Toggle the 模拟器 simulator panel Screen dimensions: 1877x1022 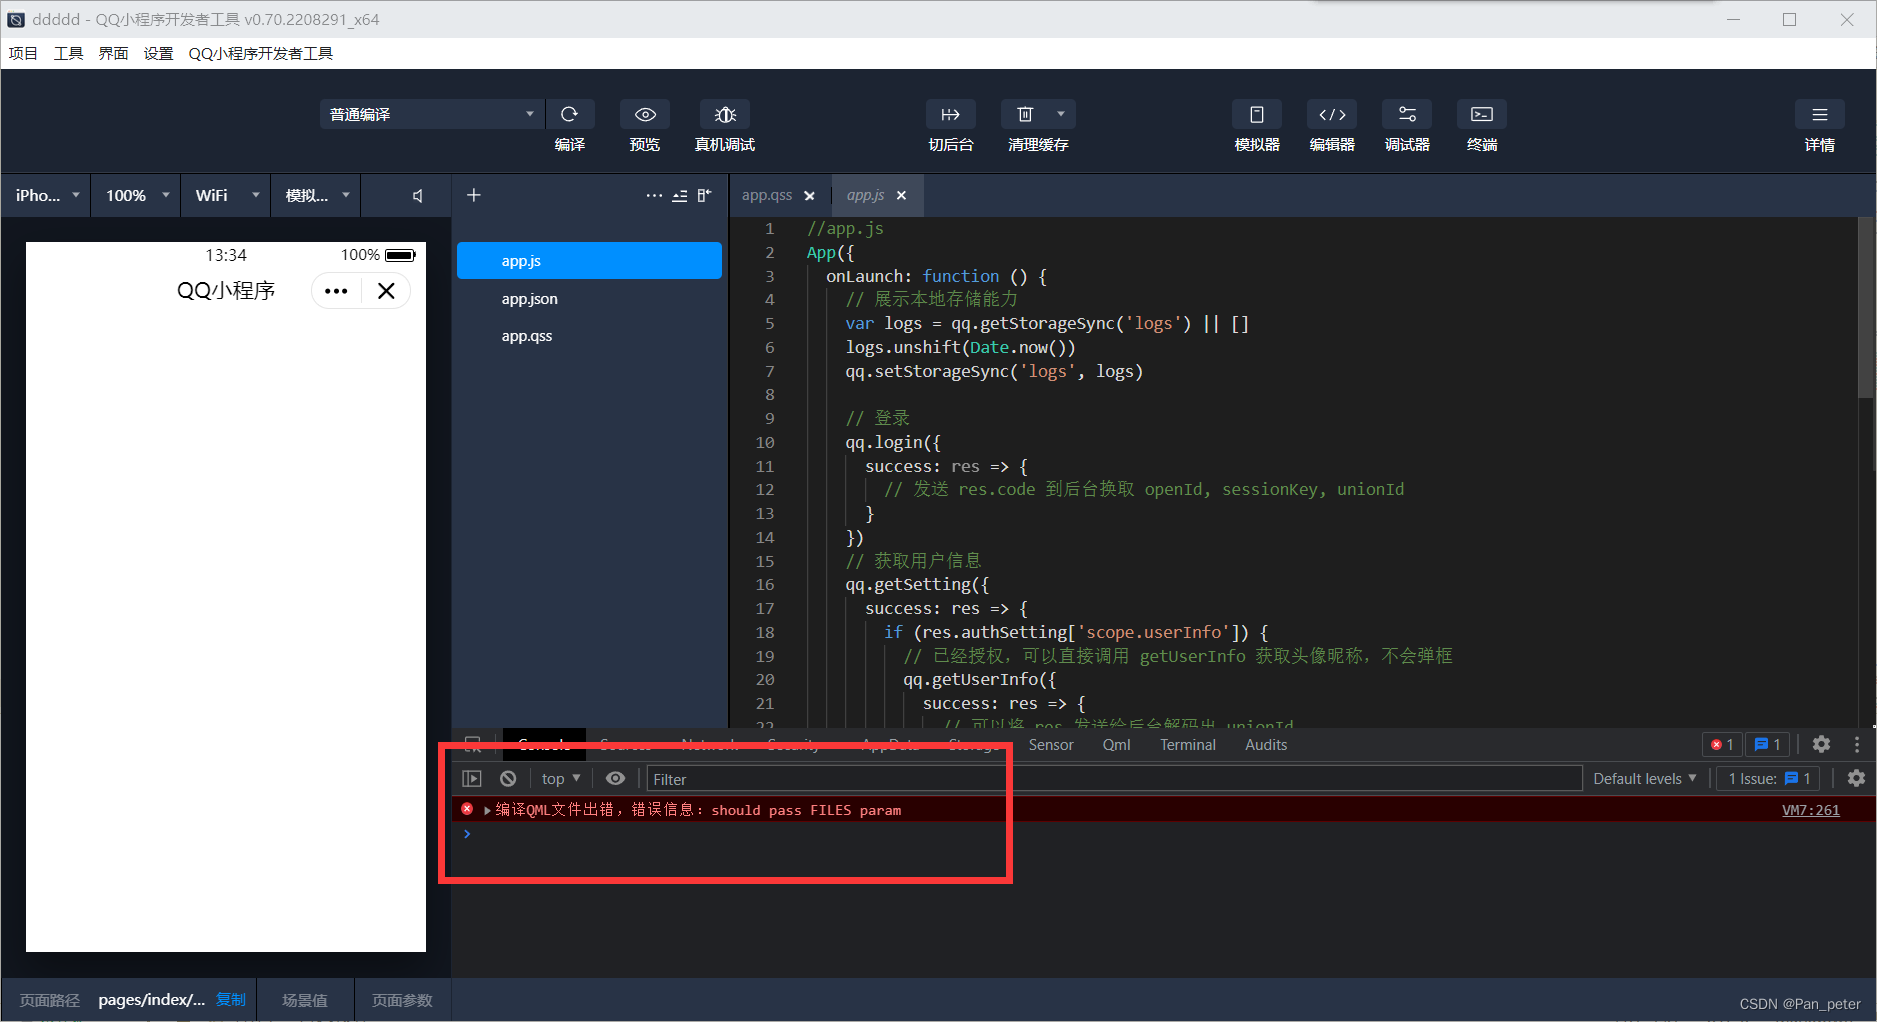[x=1257, y=114]
